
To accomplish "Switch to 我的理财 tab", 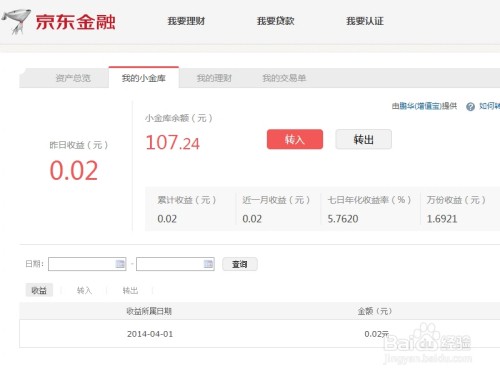I will click(214, 78).
